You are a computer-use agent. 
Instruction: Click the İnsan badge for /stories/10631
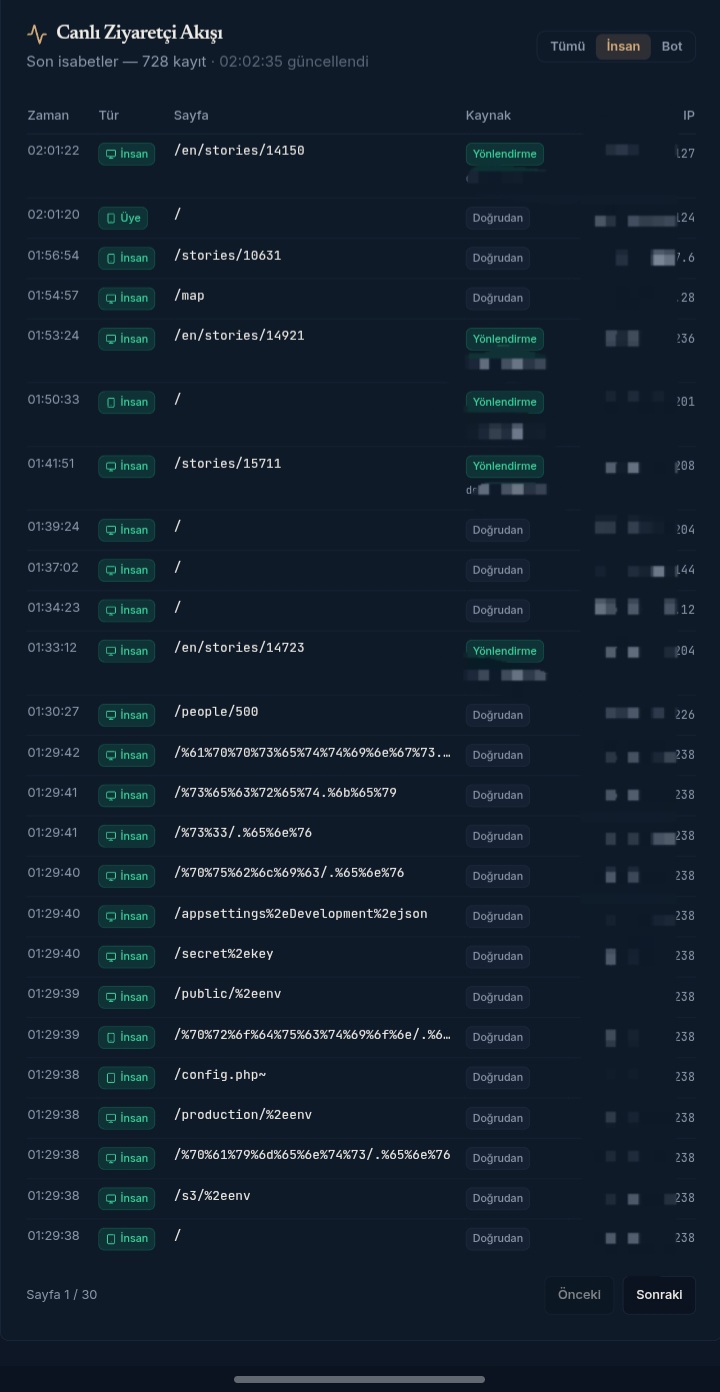126,258
